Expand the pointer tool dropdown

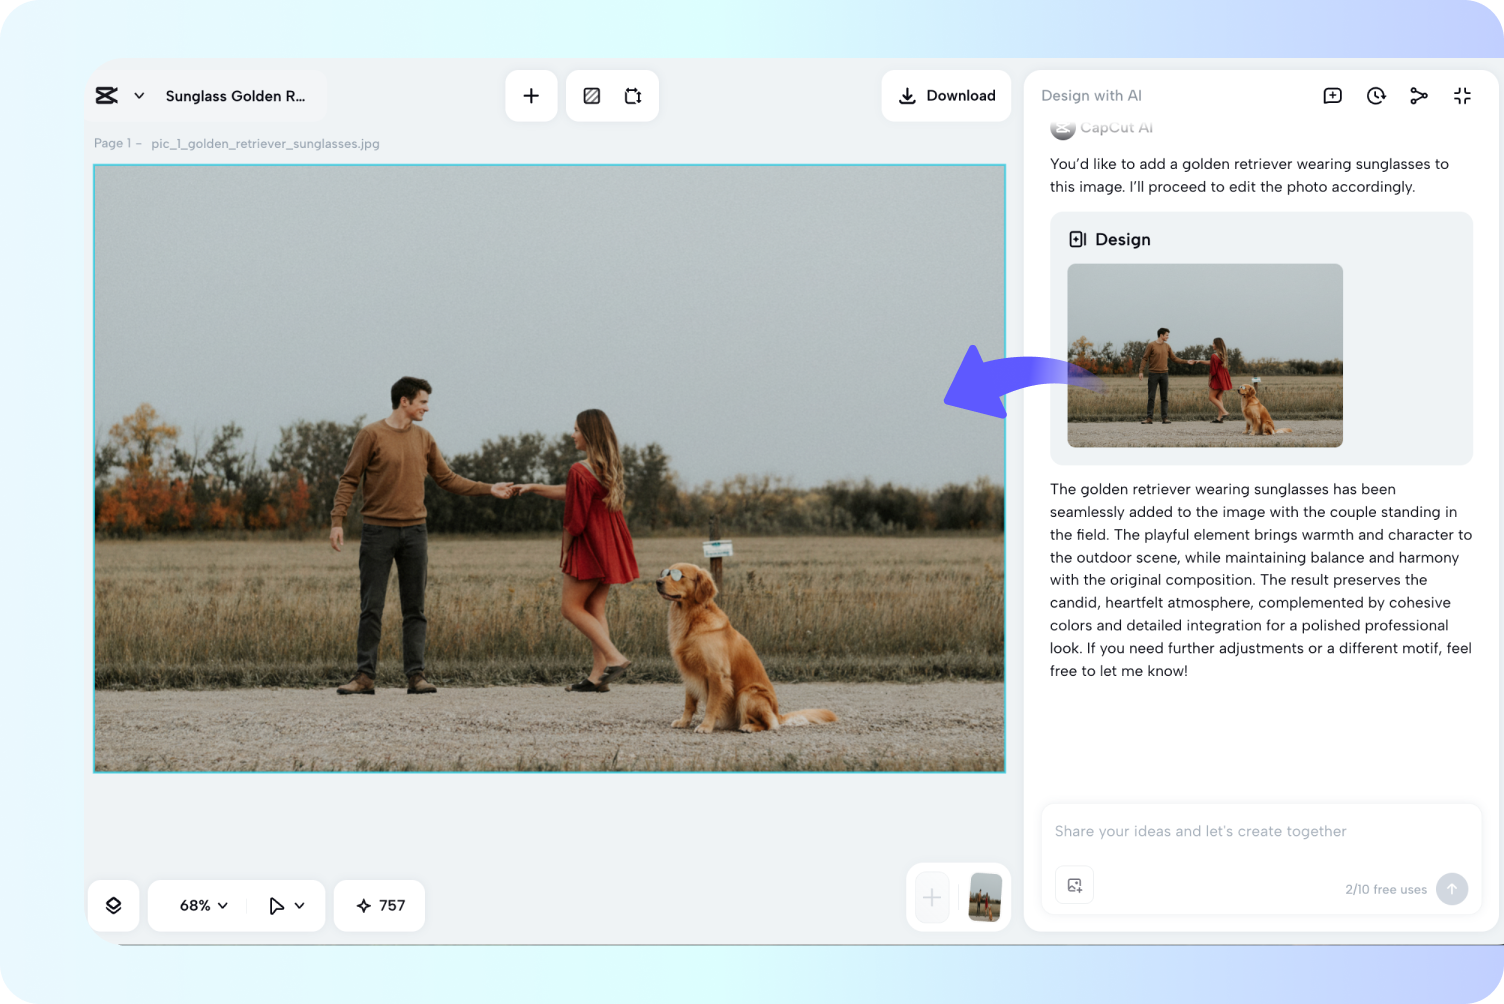click(x=299, y=905)
